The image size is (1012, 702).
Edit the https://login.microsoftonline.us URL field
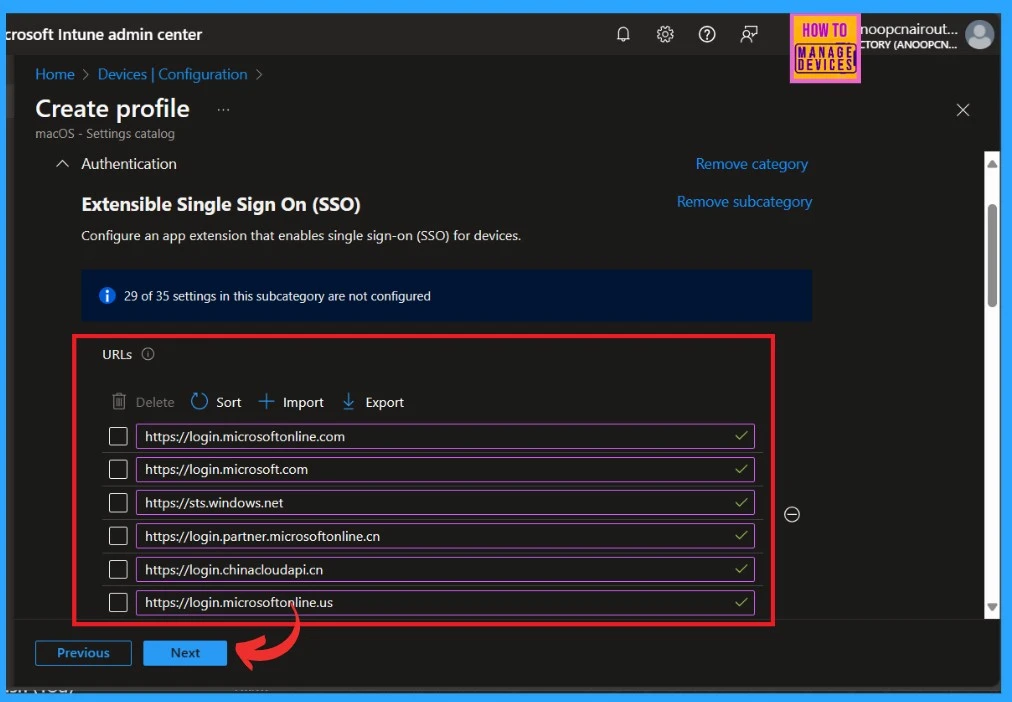445,602
